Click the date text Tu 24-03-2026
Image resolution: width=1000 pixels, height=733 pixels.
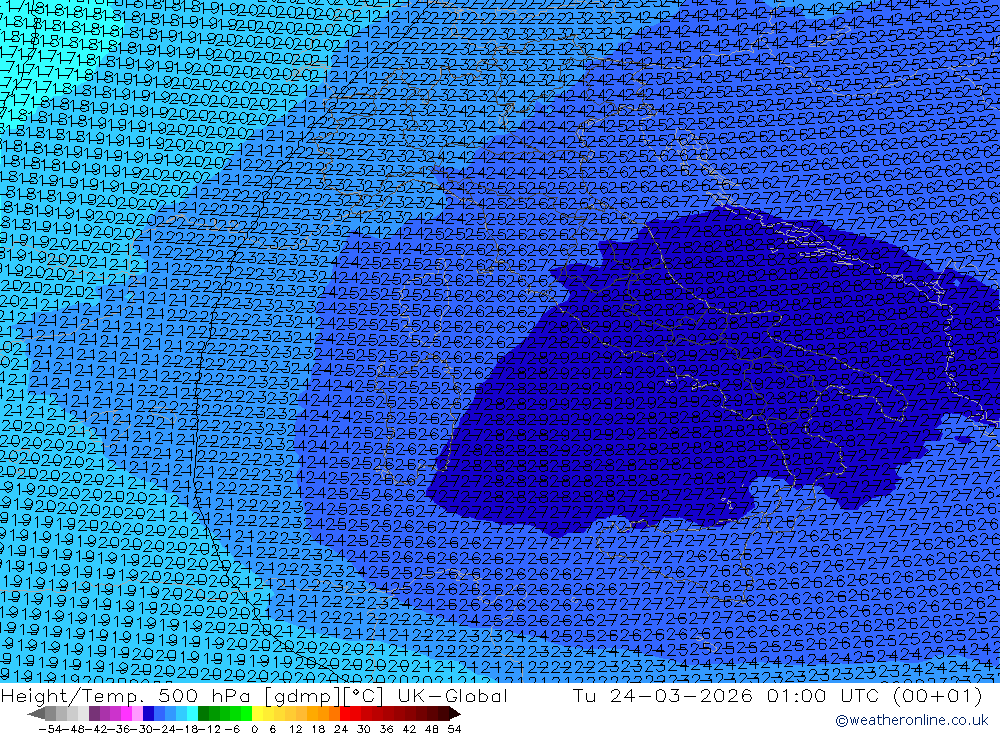(x=662, y=695)
